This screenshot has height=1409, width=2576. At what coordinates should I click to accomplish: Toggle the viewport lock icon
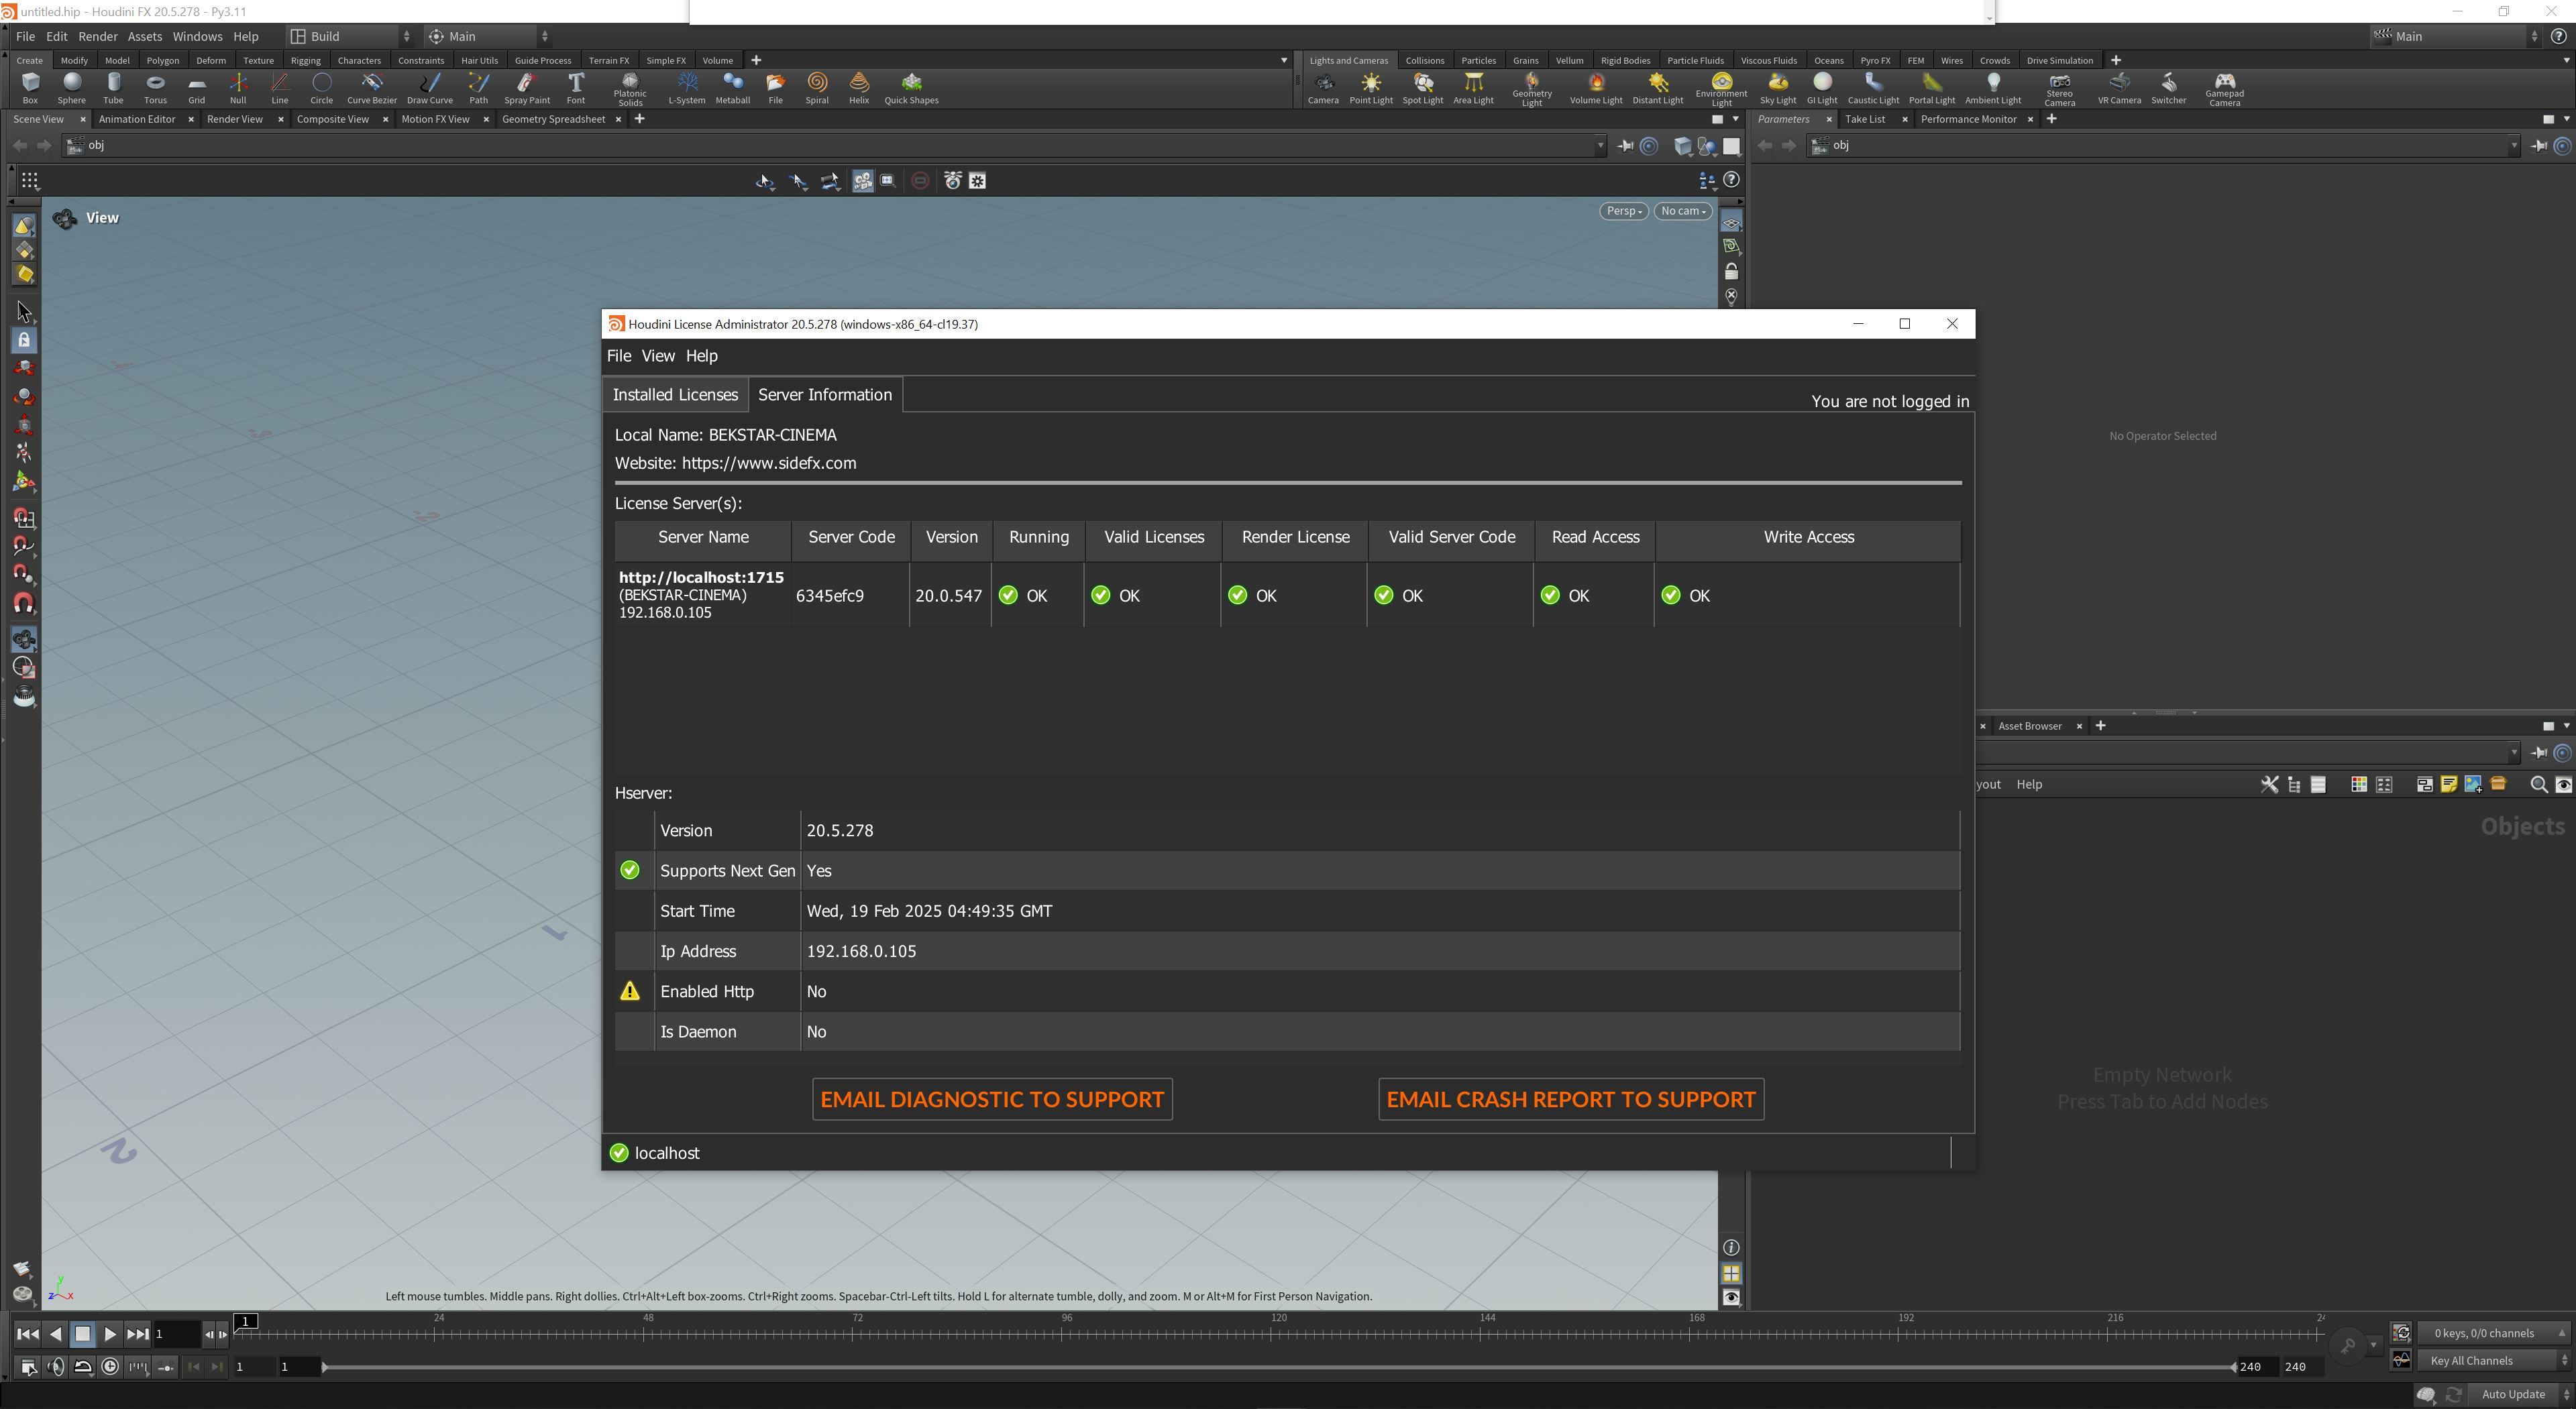point(1731,272)
